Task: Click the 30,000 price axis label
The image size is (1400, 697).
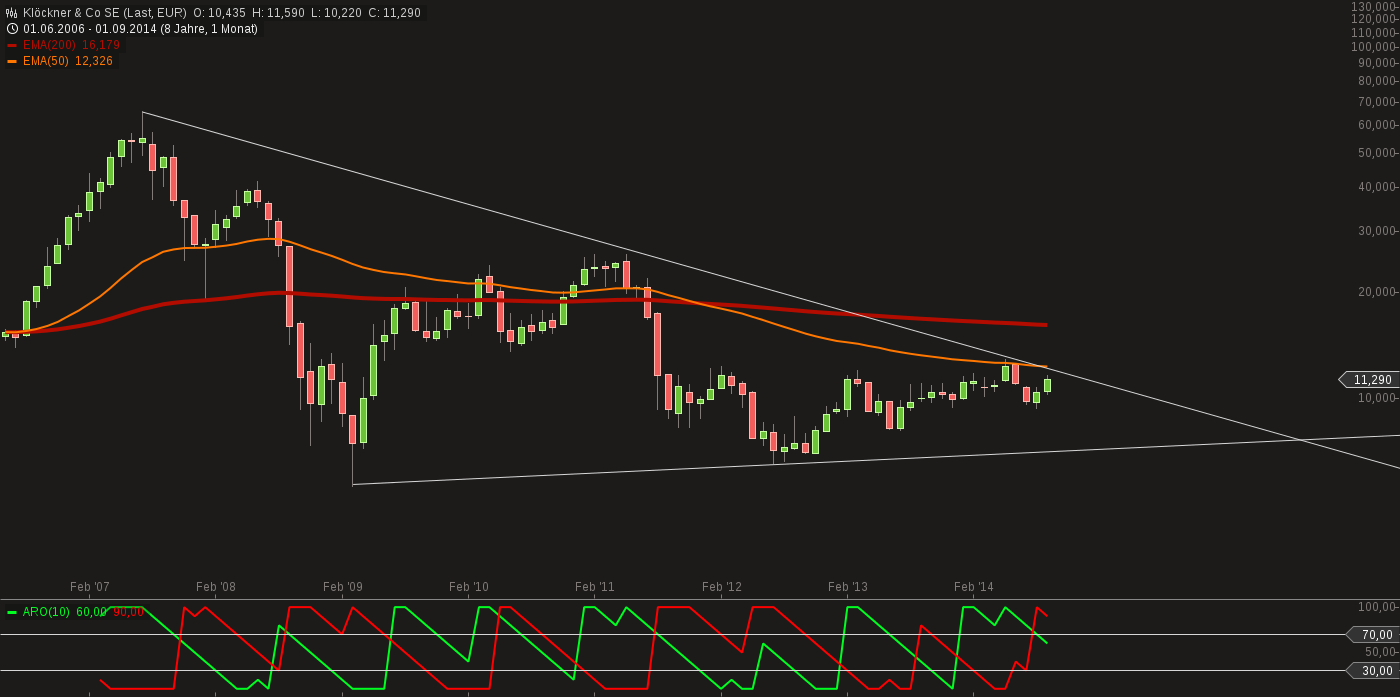Action: click(x=1377, y=231)
